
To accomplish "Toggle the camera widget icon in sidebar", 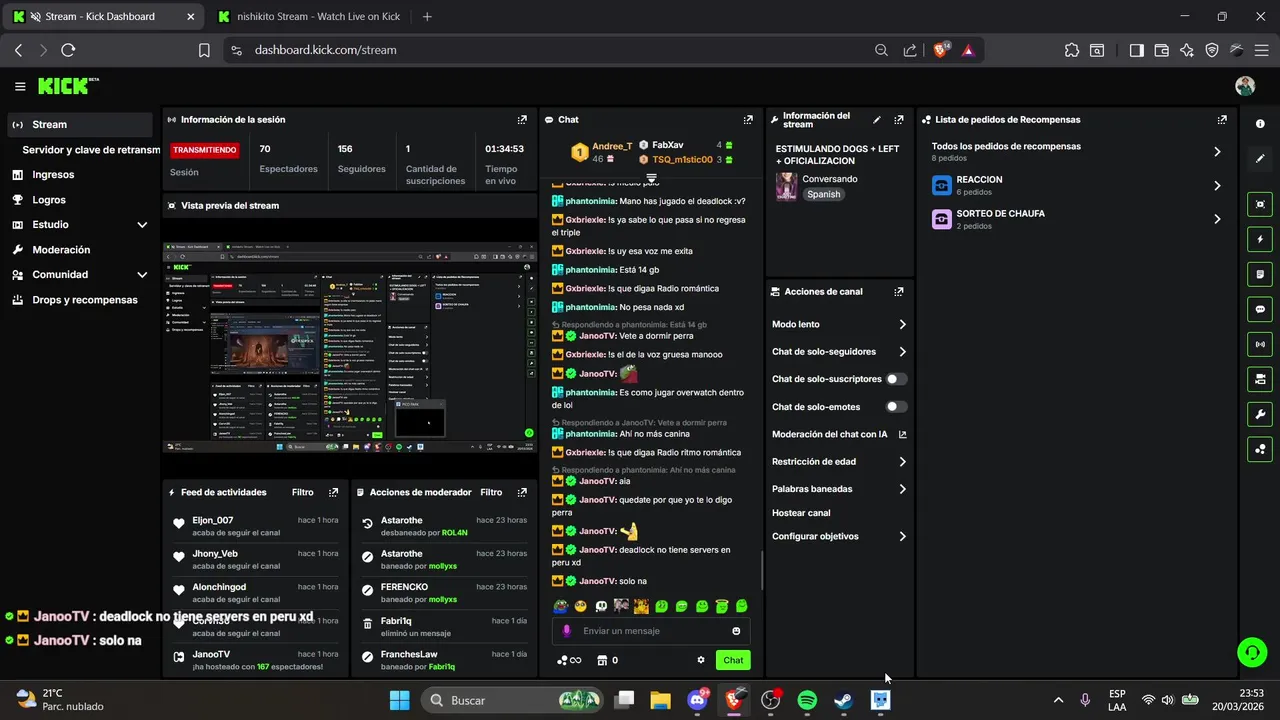I will click(1260, 379).
